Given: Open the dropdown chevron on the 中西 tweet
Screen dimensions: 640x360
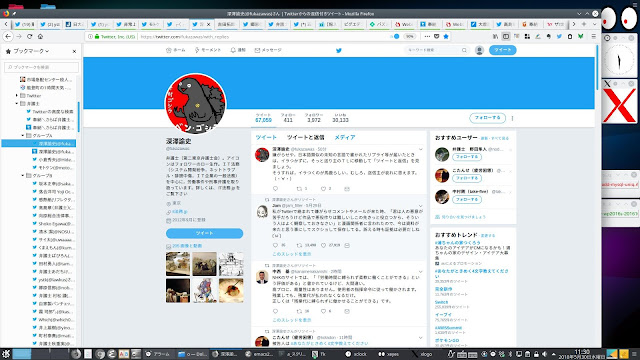Looking at the screenshot, I should (x=421, y=272).
